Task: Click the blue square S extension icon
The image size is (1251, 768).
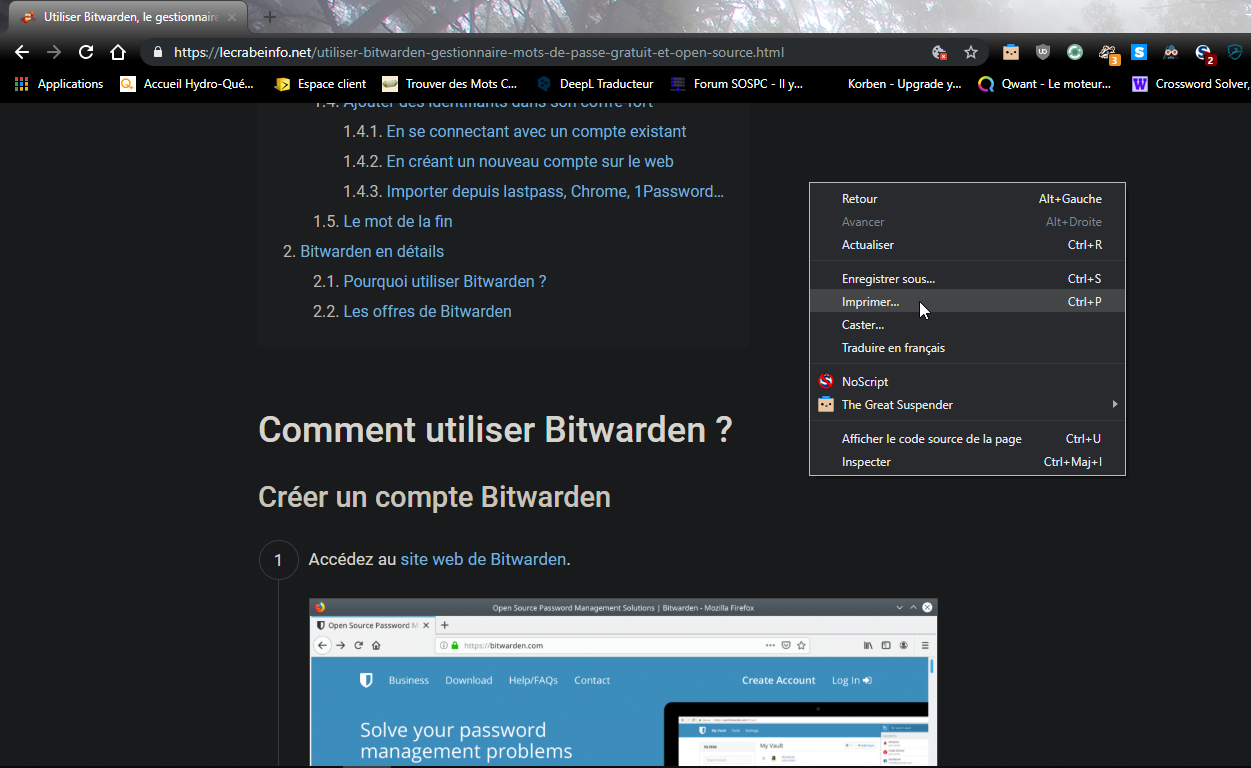Action: point(1139,52)
